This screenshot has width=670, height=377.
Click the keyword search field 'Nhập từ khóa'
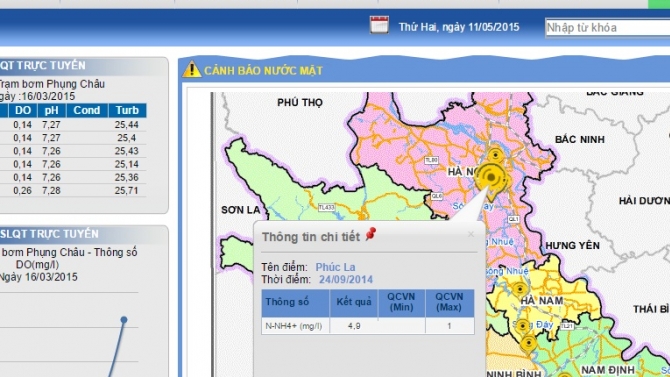(608, 28)
